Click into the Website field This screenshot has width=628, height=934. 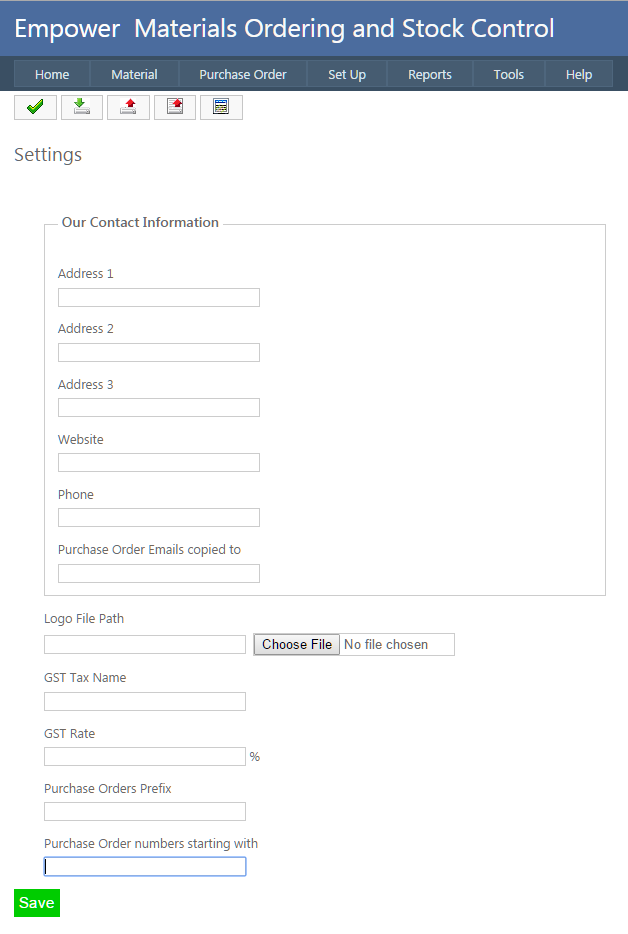[159, 463]
